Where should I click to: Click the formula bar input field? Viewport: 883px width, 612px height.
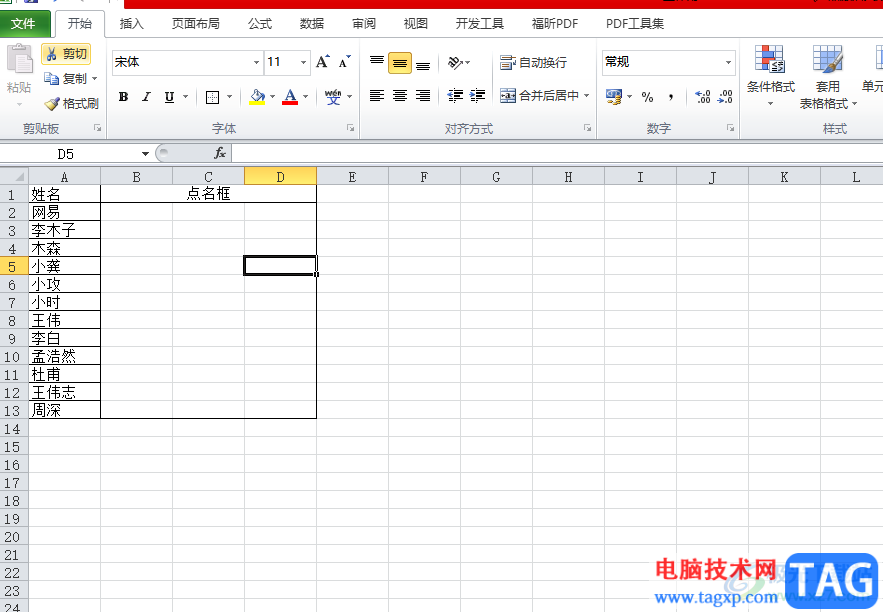point(558,153)
